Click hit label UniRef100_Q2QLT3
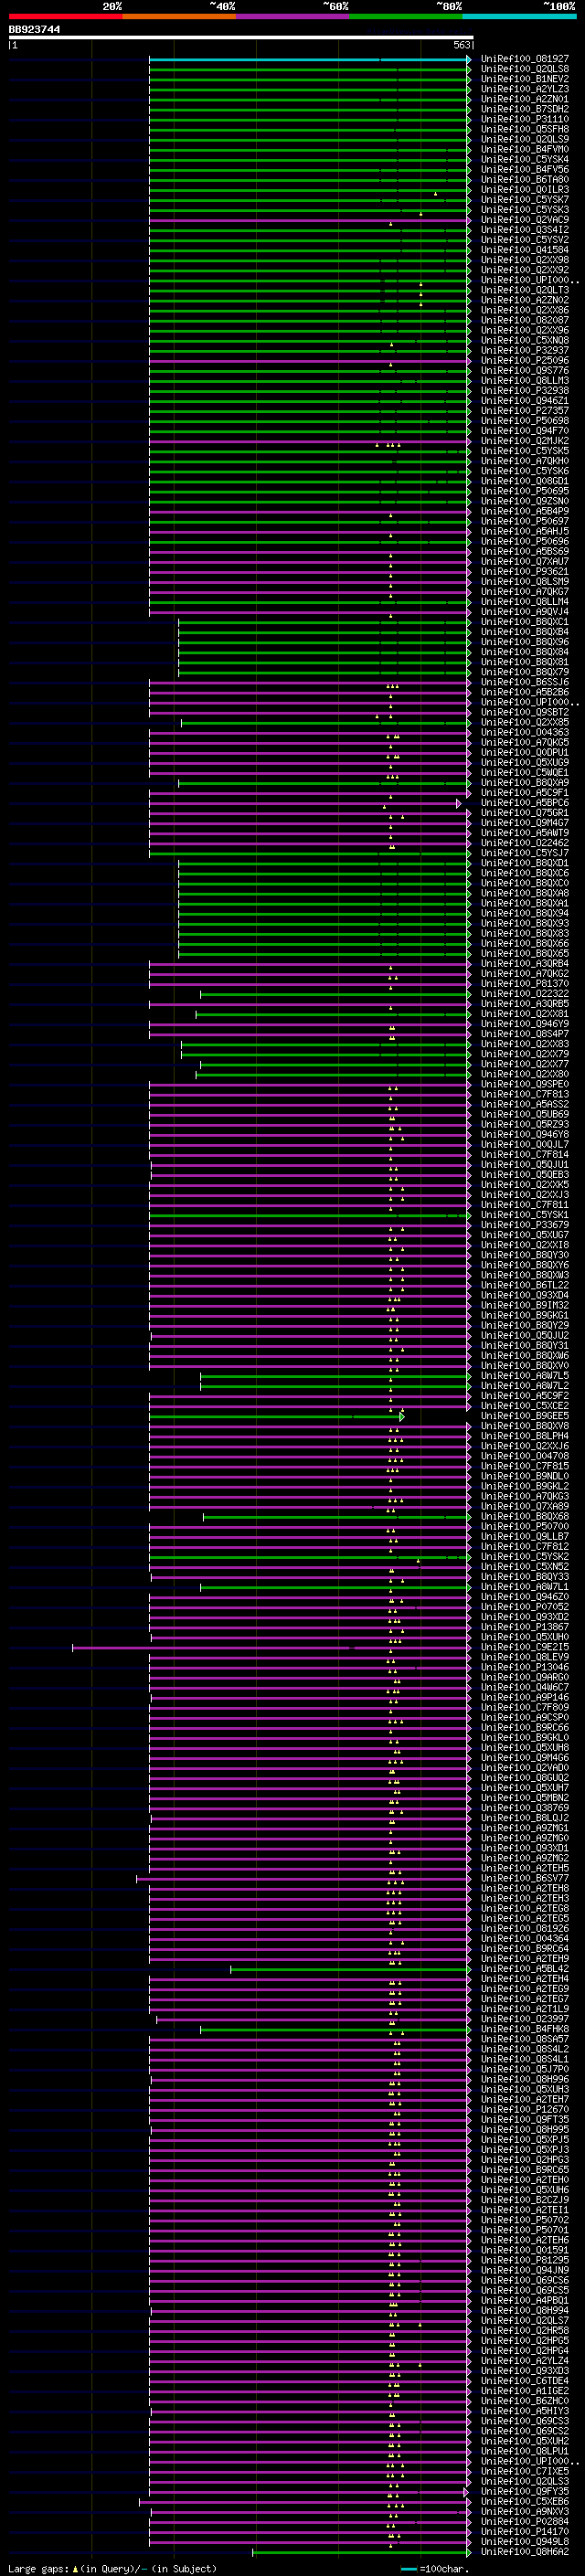The image size is (585, 2576). click(x=525, y=290)
